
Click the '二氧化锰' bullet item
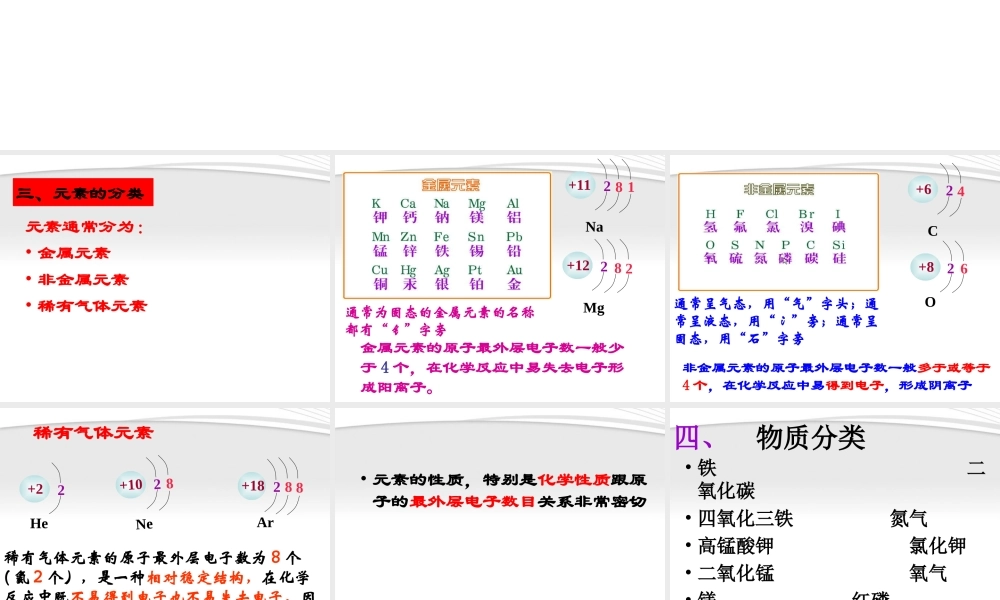pos(735,573)
